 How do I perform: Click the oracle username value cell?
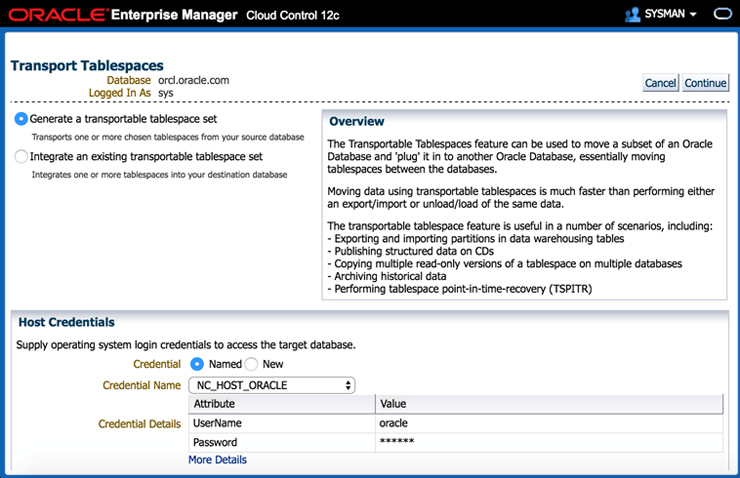396,423
